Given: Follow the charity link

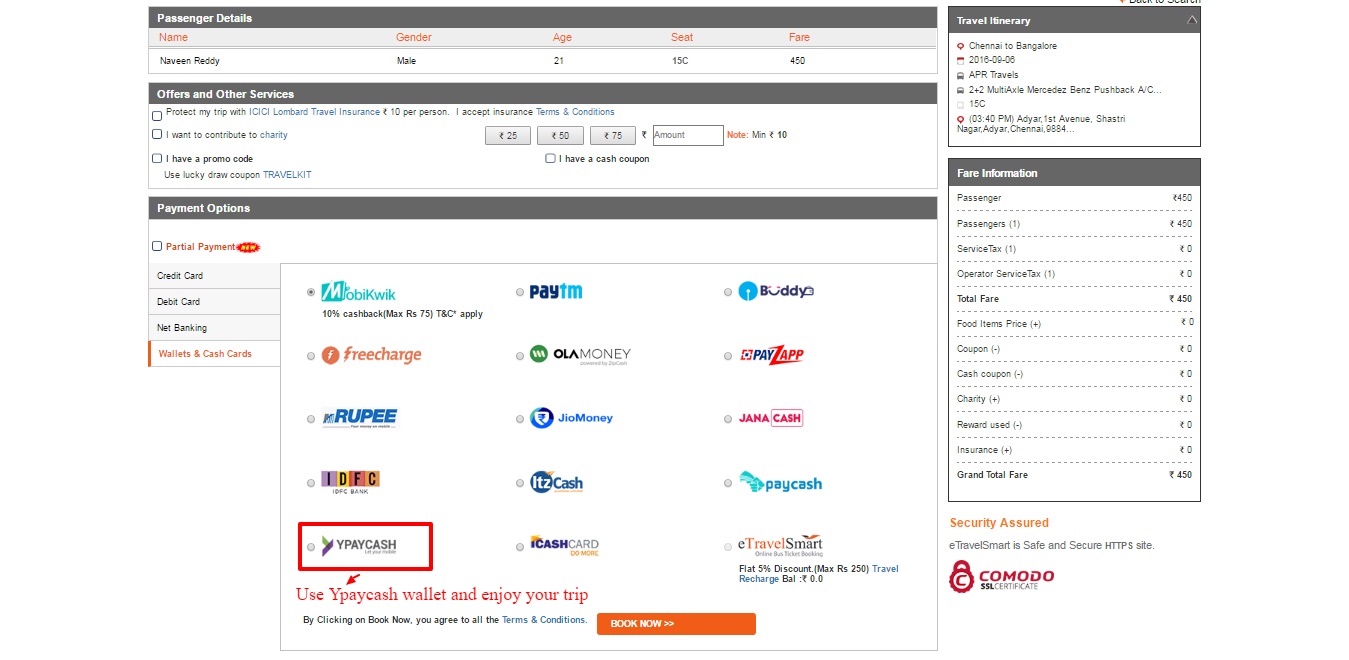Looking at the screenshot, I should [274, 135].
